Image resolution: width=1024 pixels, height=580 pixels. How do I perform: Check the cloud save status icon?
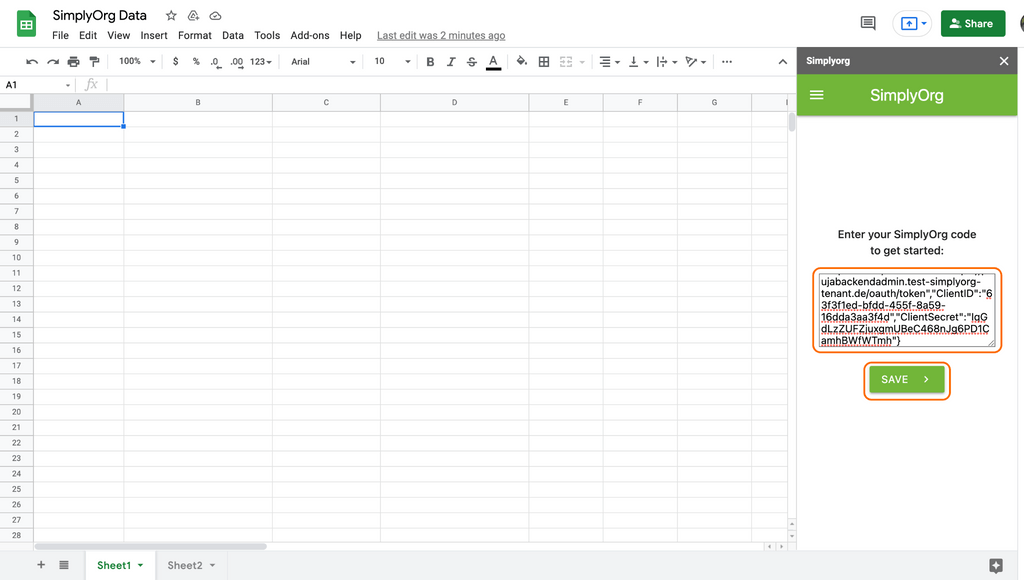click(x=216, y=16)
